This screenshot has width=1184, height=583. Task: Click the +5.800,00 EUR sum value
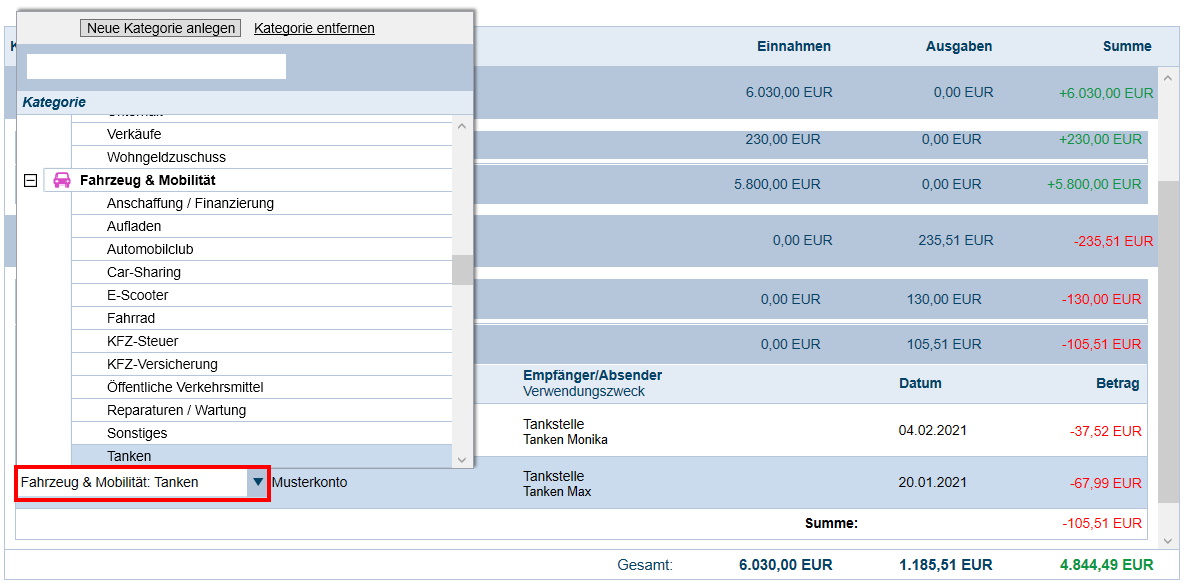tap(1094, 184)
